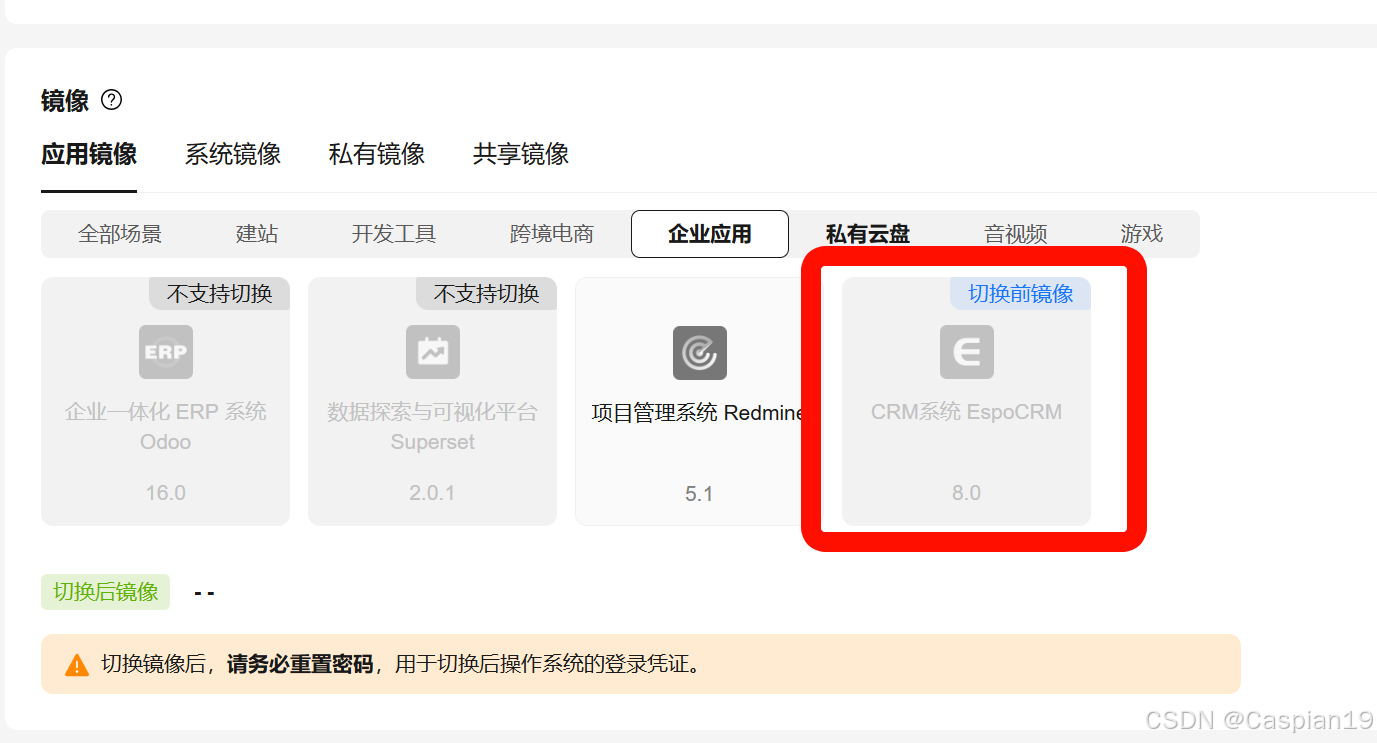Click the 切换前镜像 badge on EspoCRM
1377x743 pixels.
pos(1020,293)
